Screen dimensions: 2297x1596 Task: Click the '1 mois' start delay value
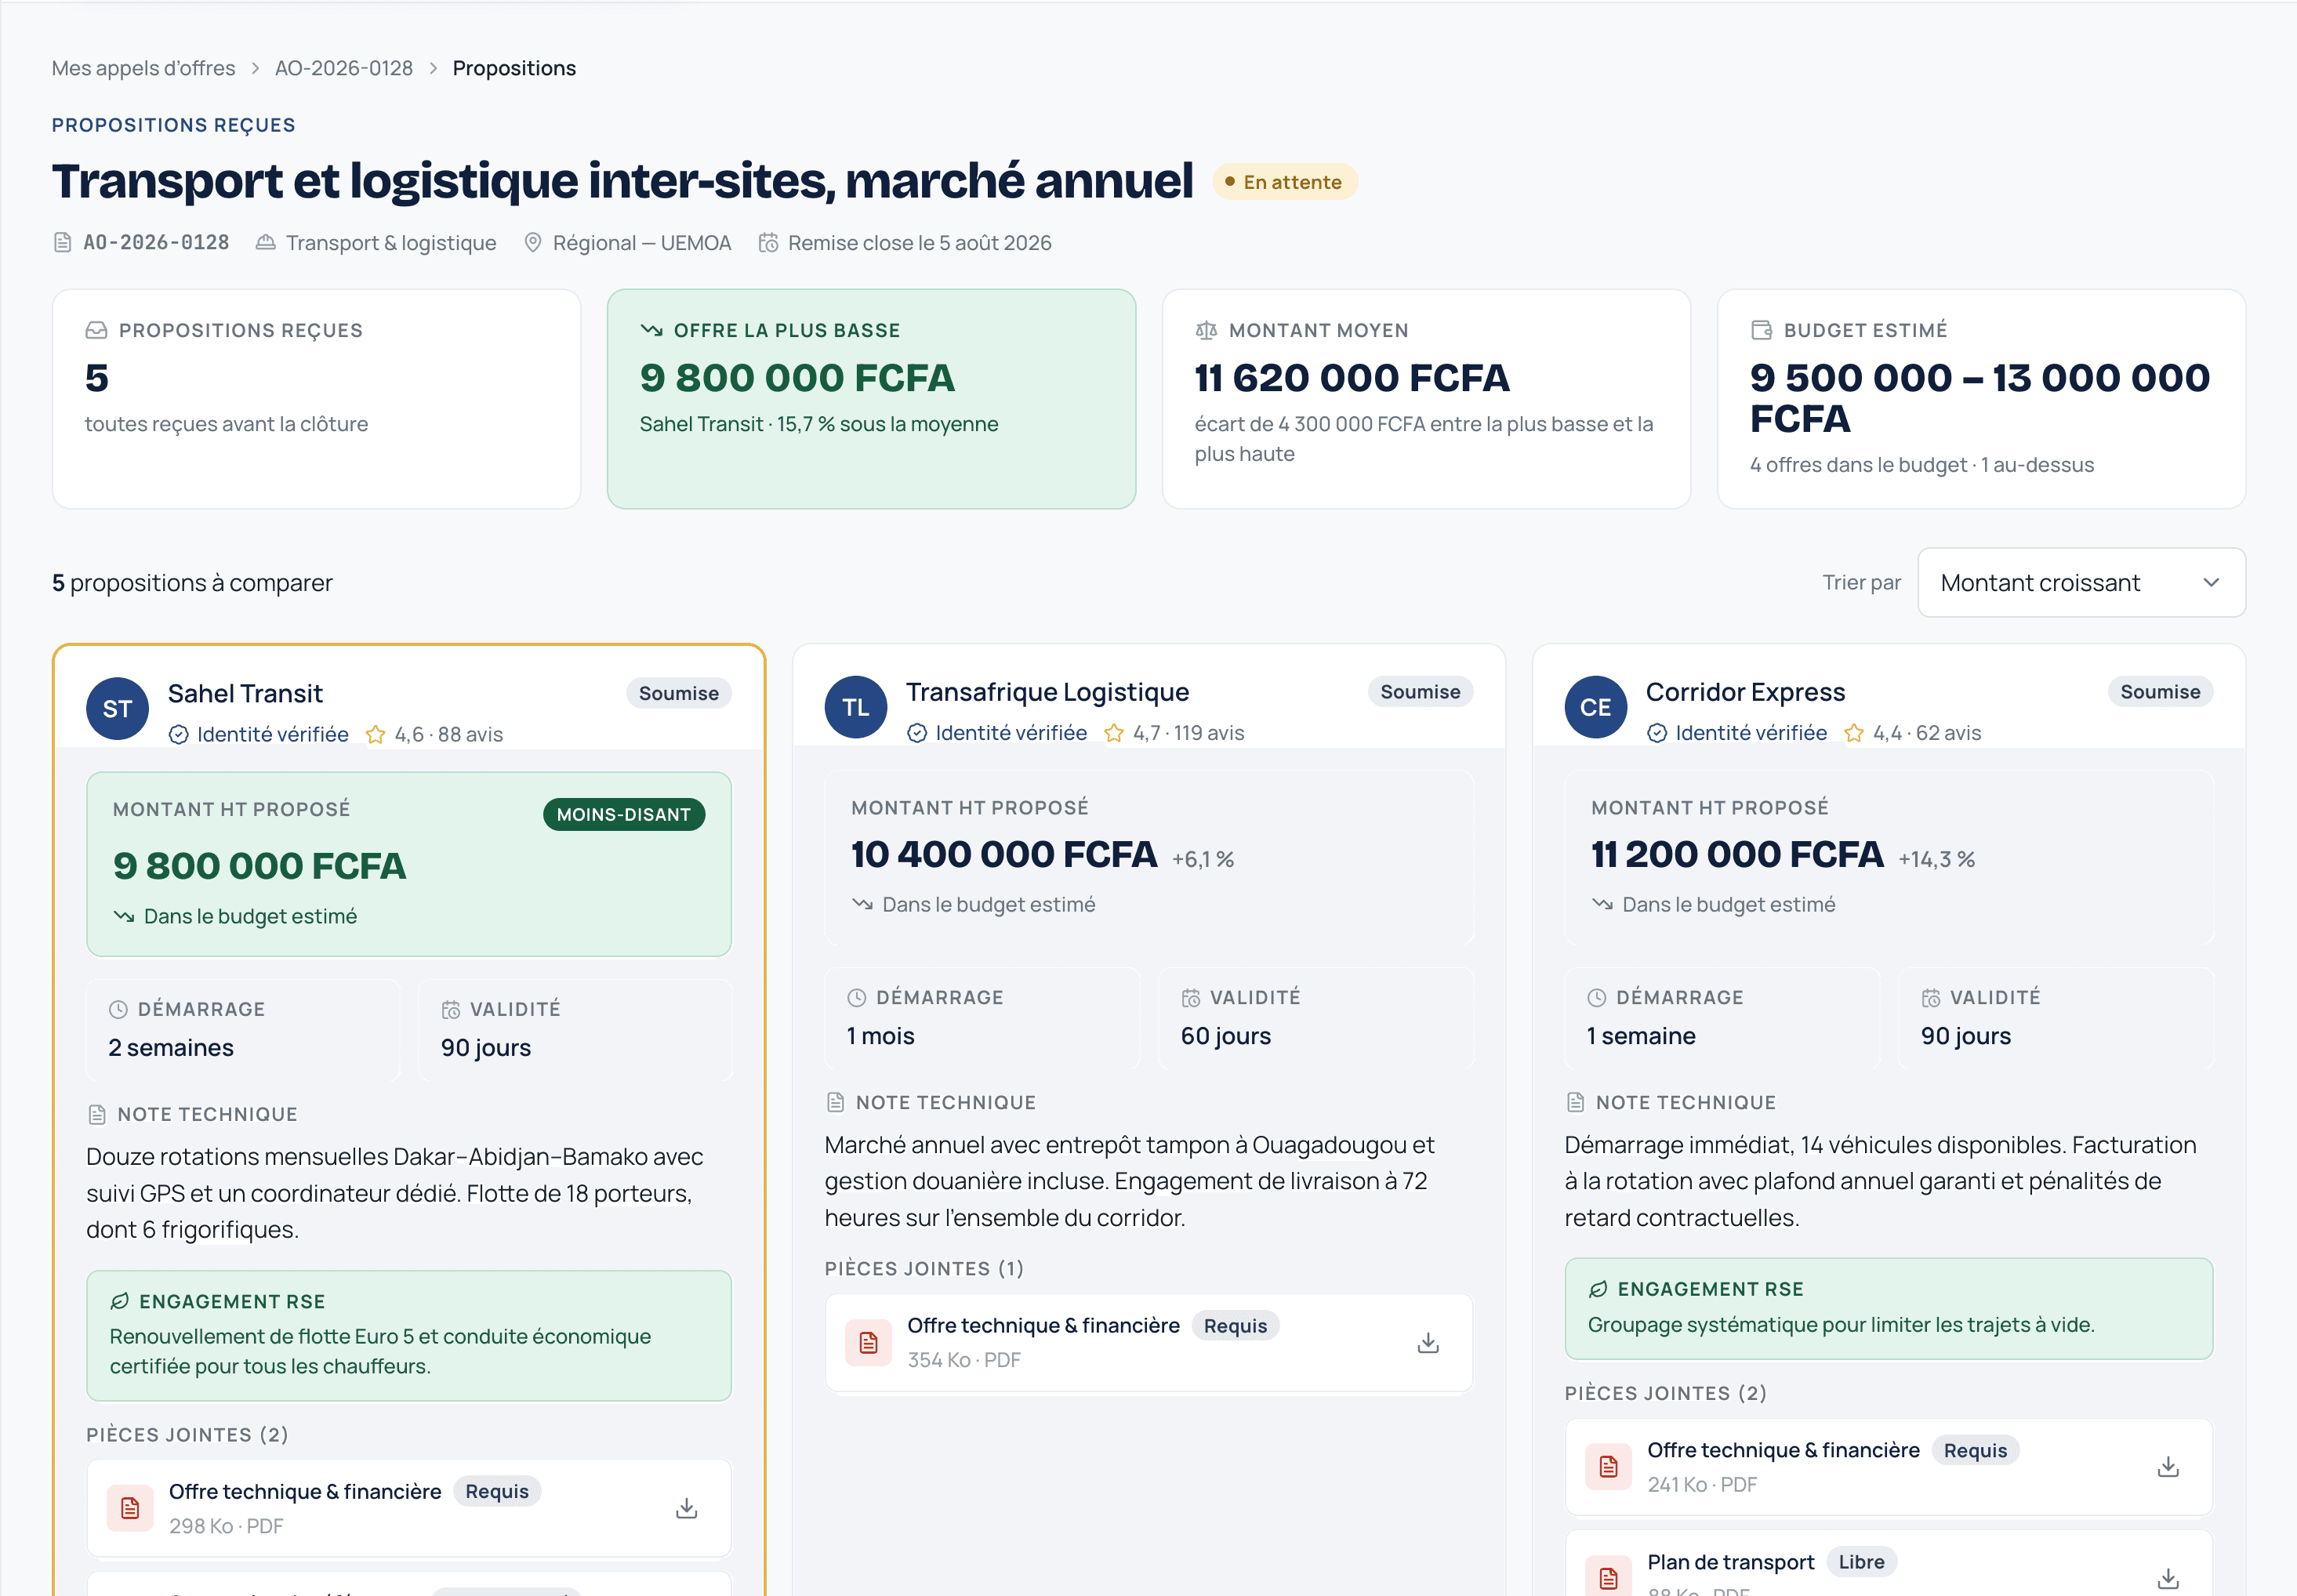point(880,1036)
